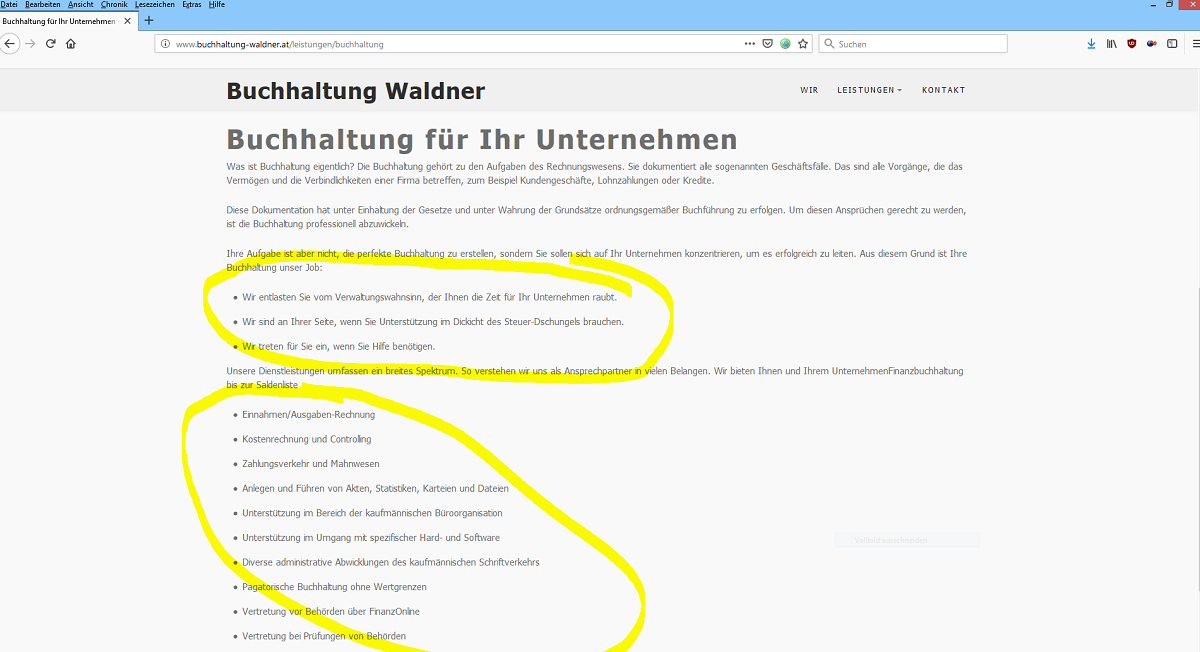1200x652 pixels.
Task: Reload the current page
Action: coord(50,44)
